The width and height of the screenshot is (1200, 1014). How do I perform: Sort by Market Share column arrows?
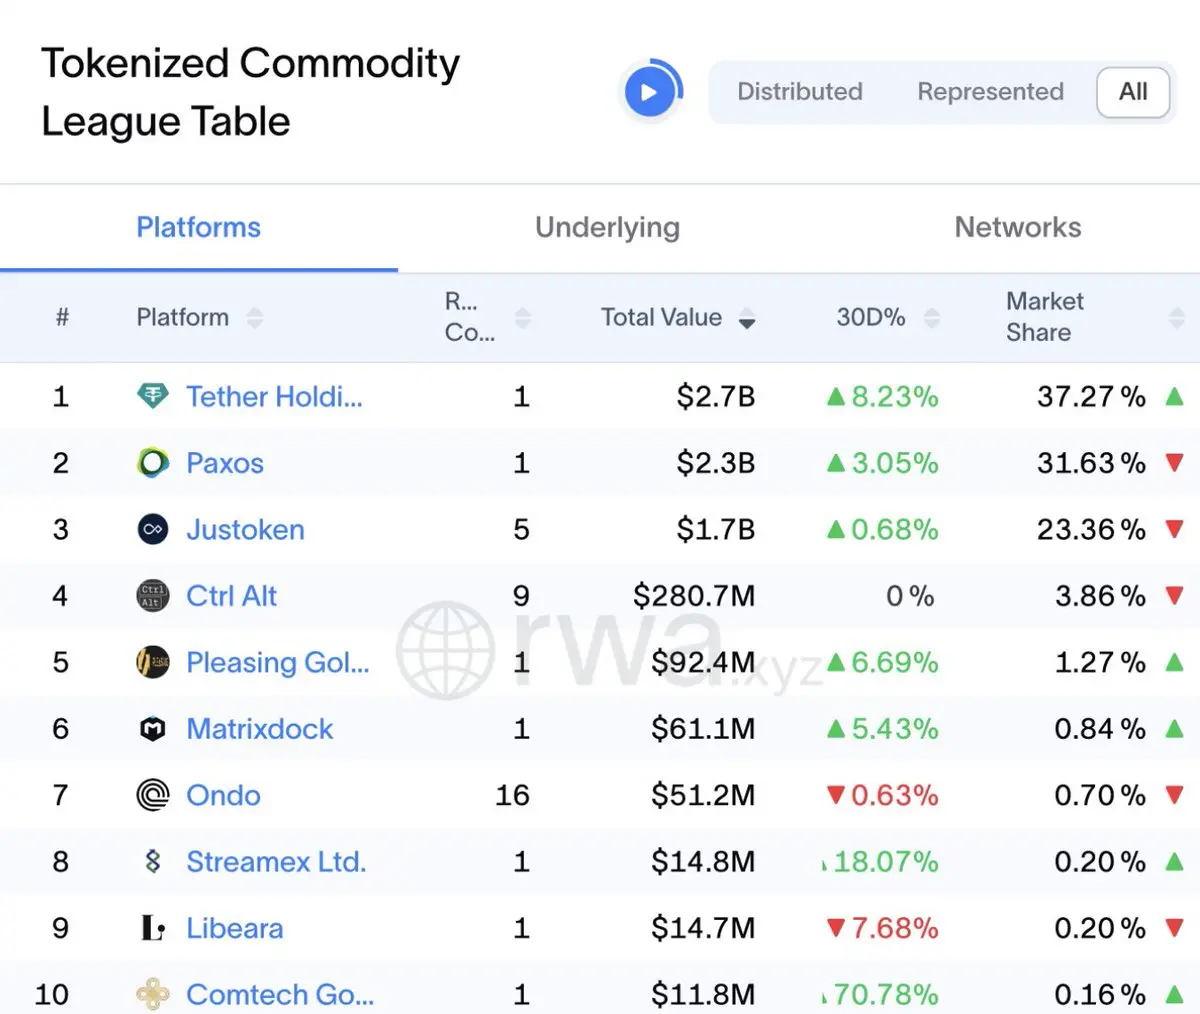(1176, 318)
